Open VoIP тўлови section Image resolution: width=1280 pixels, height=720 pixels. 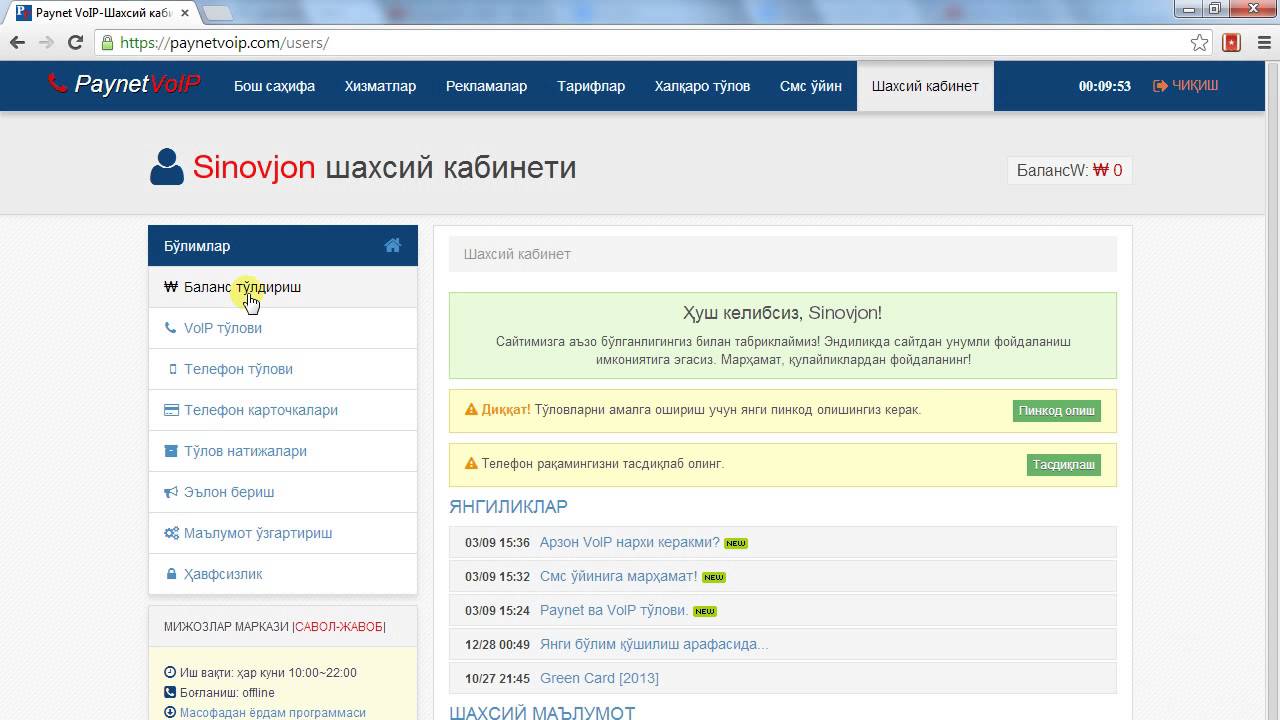point(283,328)
